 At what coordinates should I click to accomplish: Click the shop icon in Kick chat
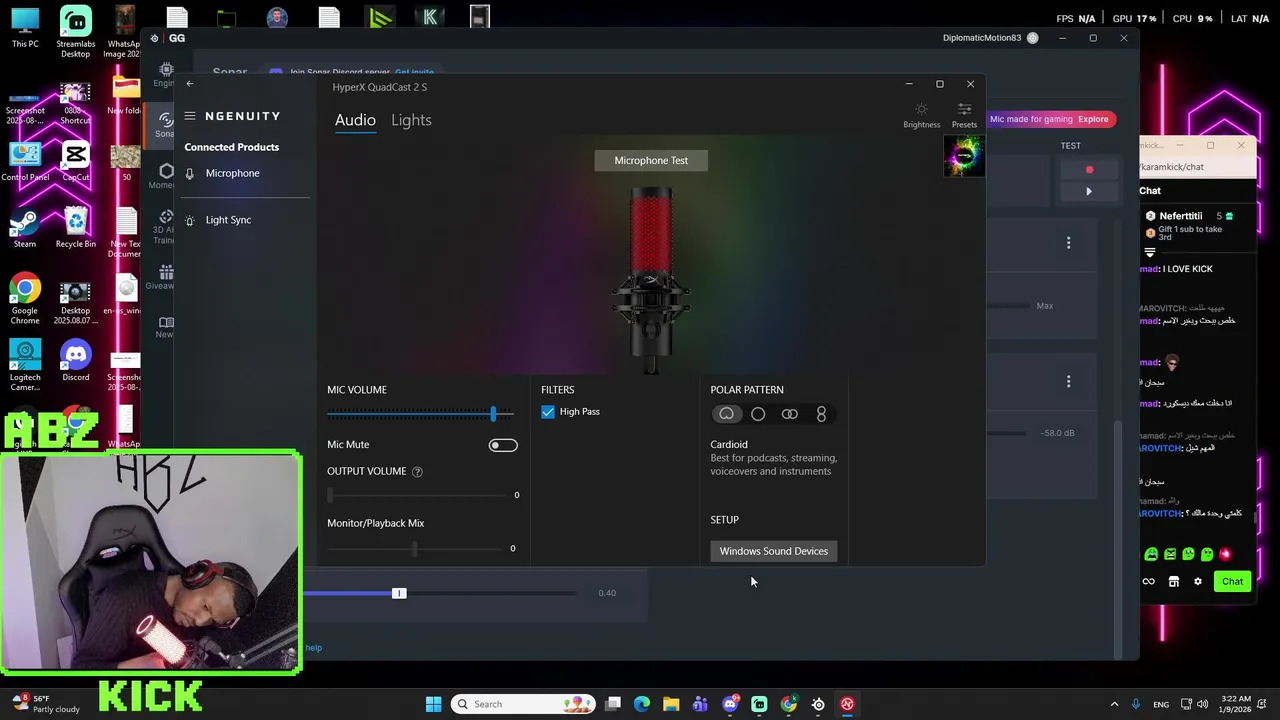1173,582
